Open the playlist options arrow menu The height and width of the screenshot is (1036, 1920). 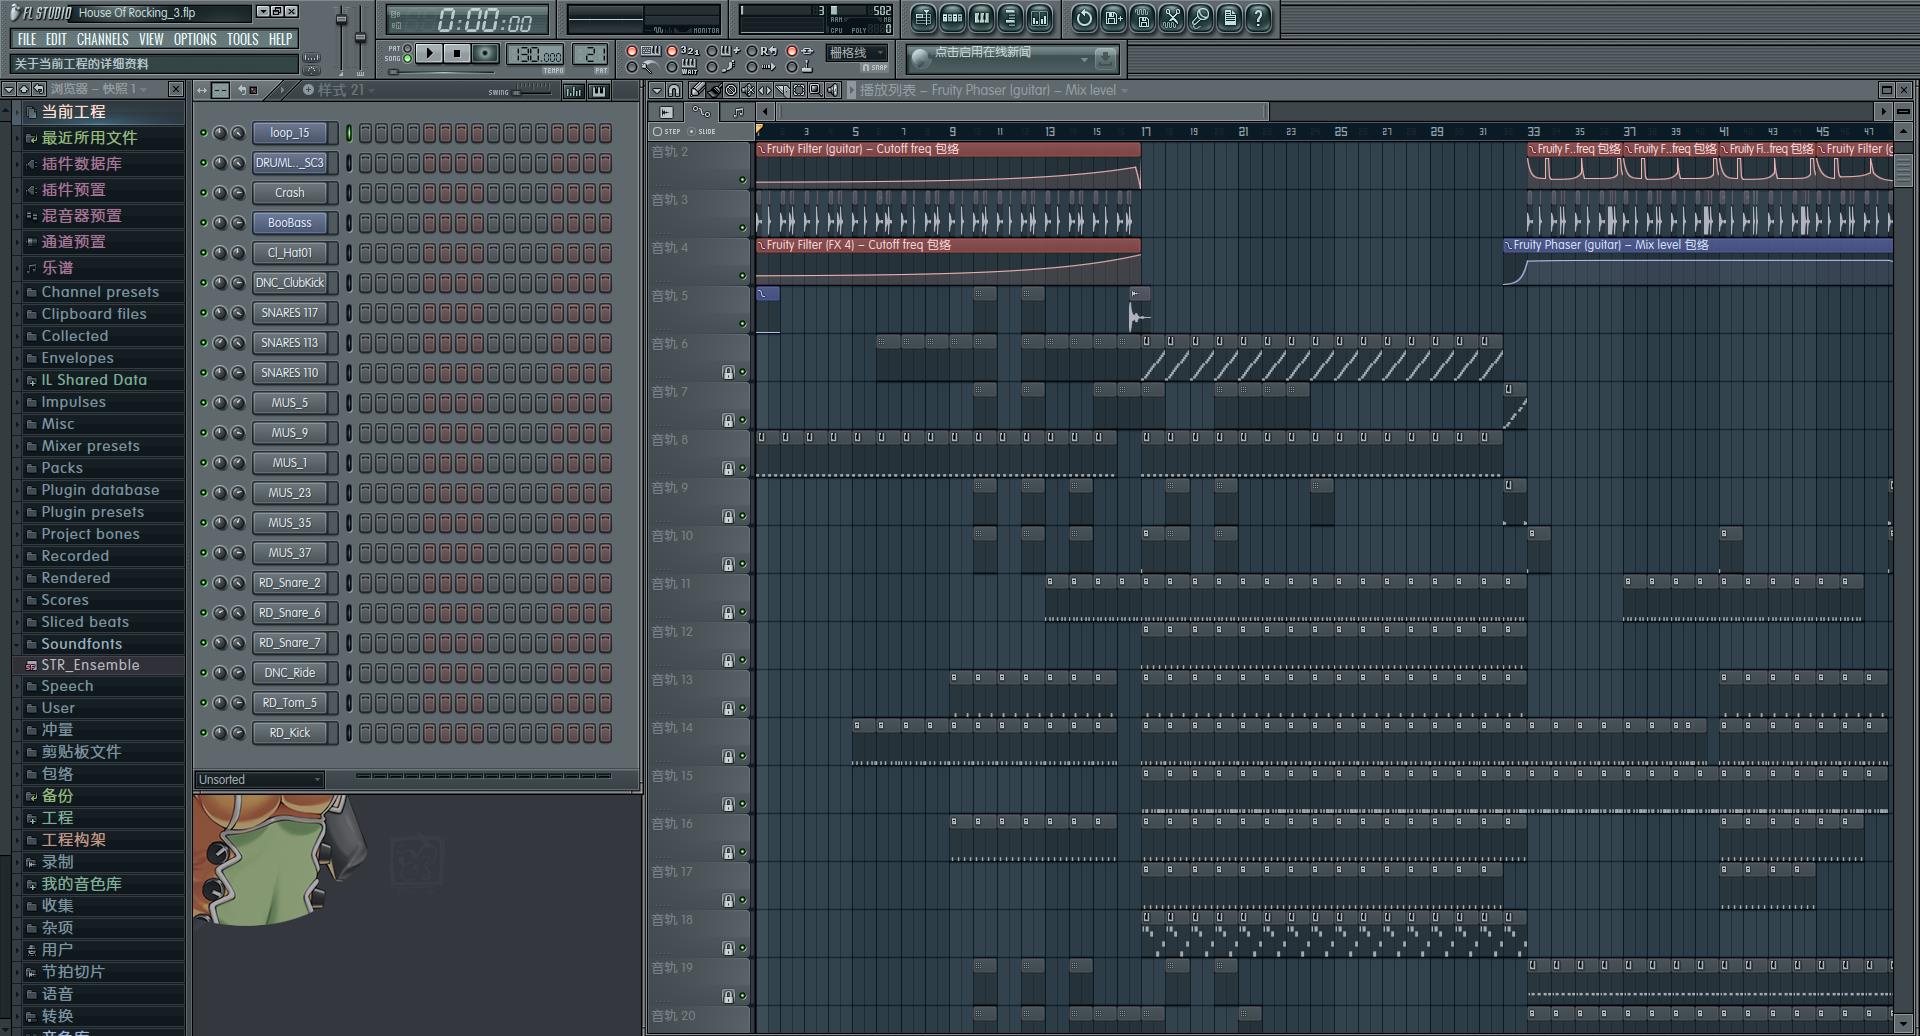point(656,90)
